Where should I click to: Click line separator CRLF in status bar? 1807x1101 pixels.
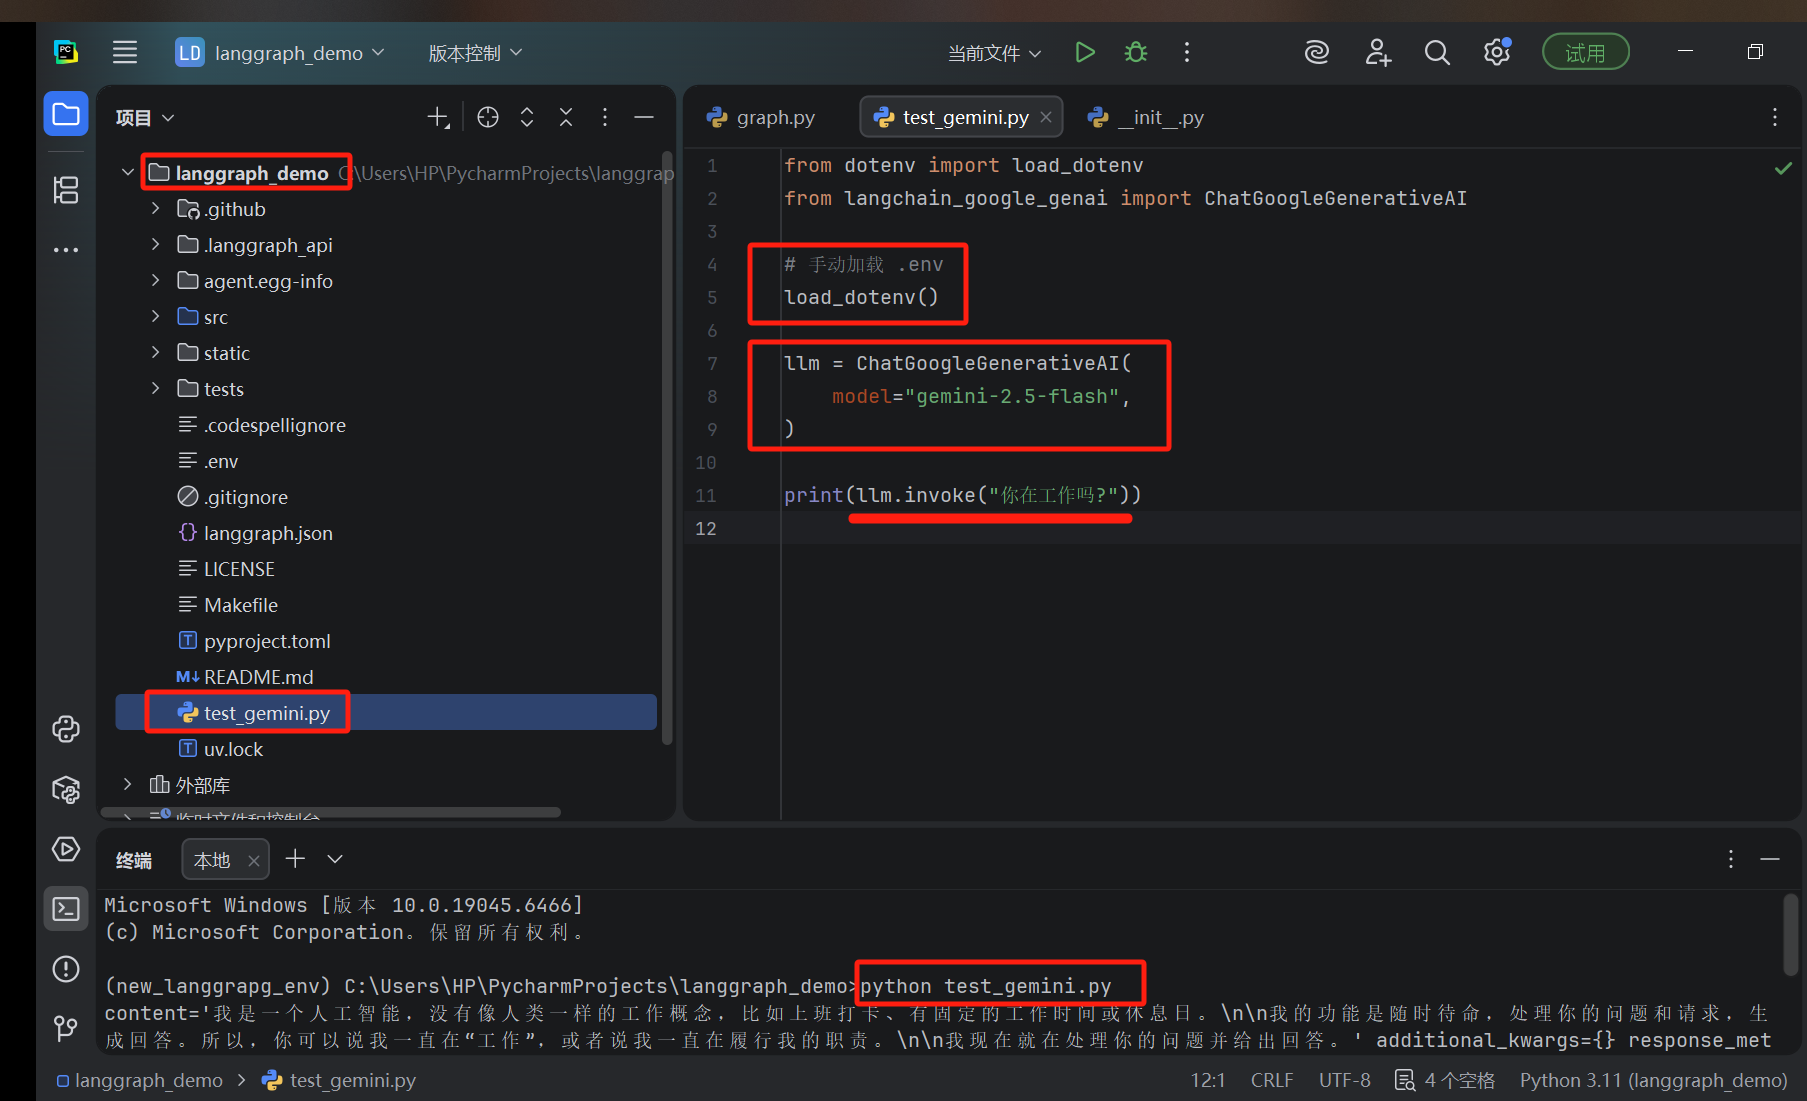1272,1080
